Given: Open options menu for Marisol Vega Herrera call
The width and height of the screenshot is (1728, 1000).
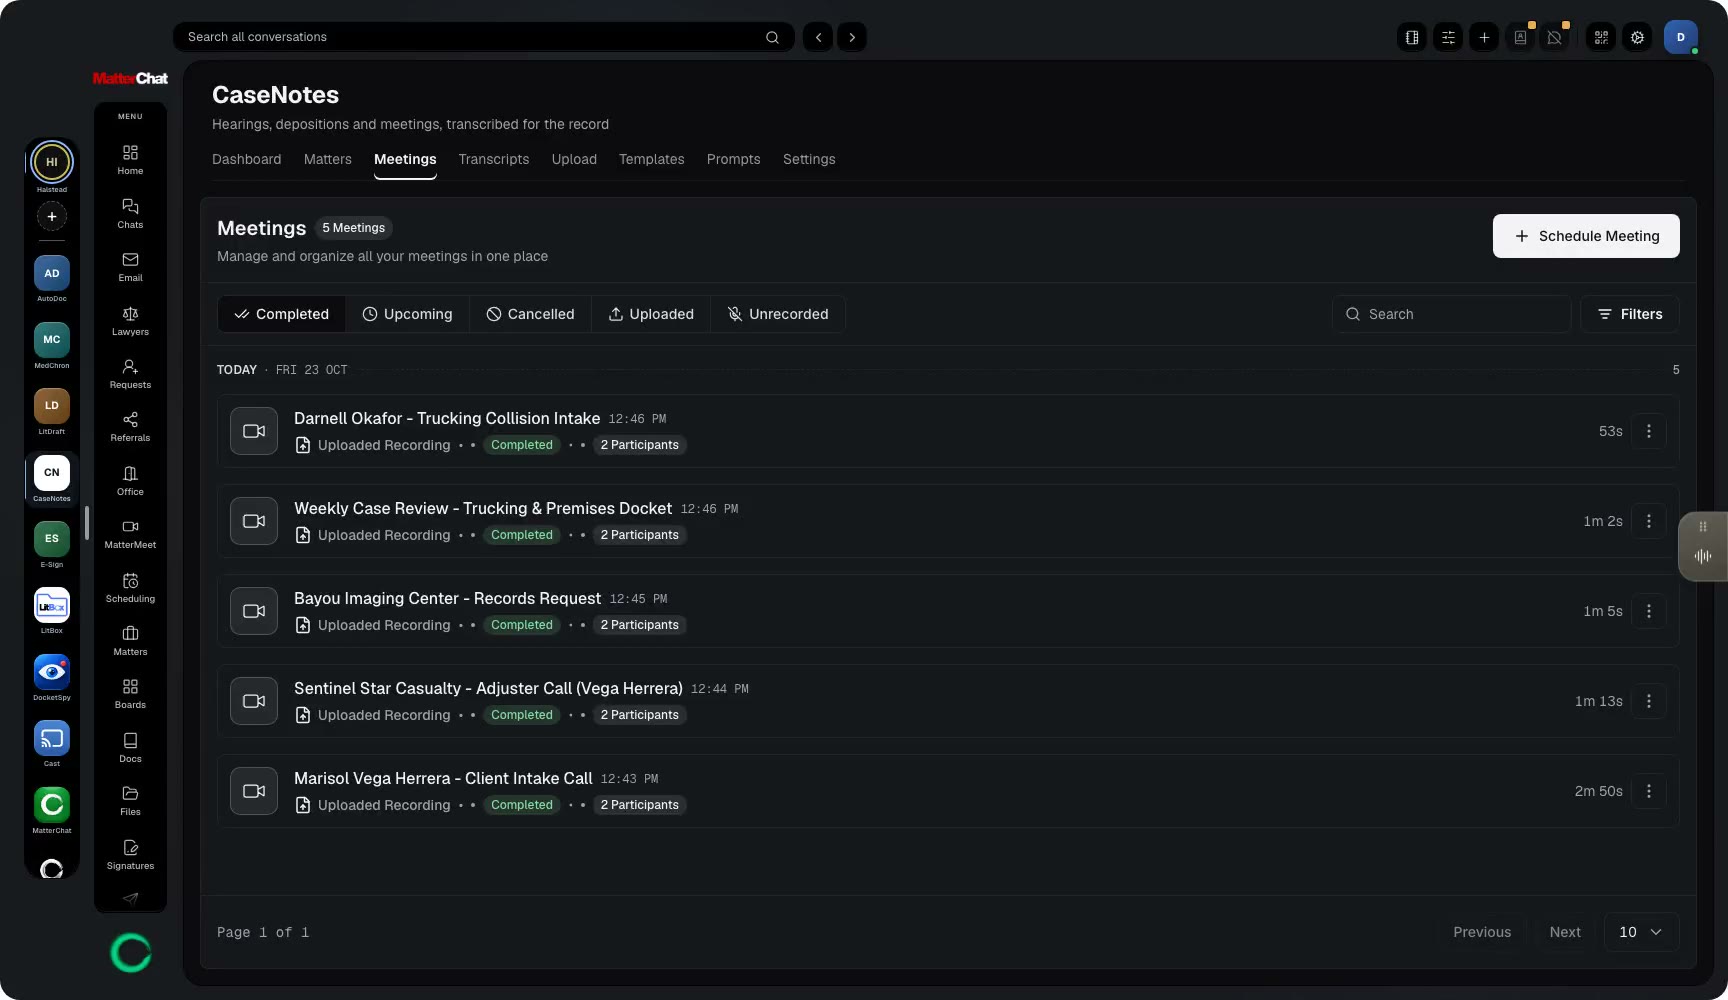Looking at the screenshot, I should pos(1649,791).
